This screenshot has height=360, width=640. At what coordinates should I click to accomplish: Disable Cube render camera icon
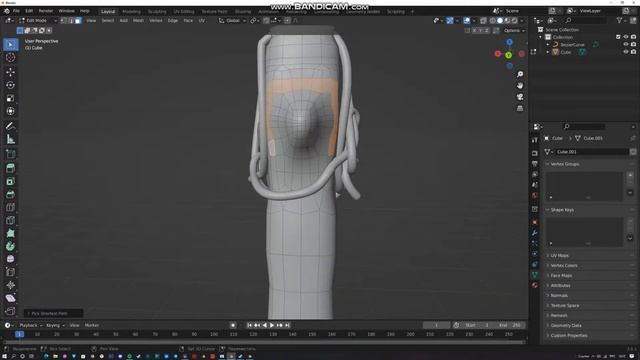click(x=633, y=52)
